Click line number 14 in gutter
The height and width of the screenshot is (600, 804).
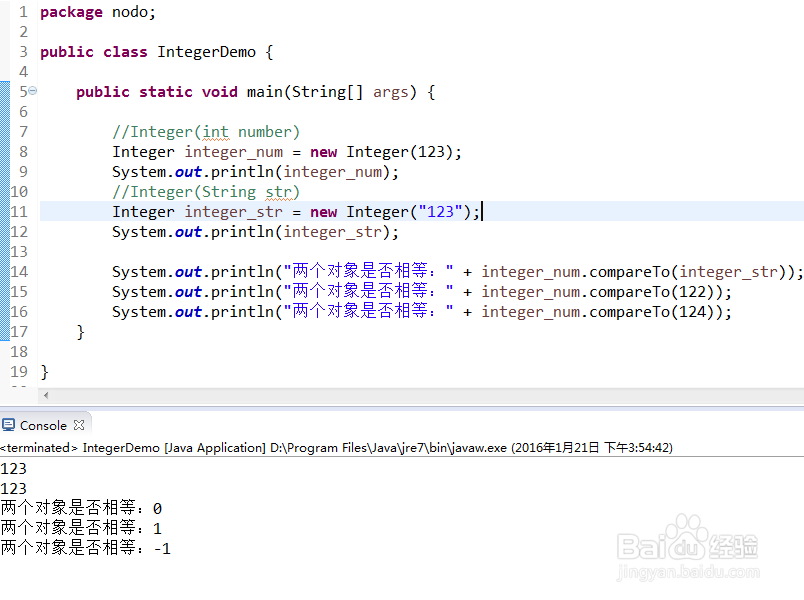coord(19,272)
